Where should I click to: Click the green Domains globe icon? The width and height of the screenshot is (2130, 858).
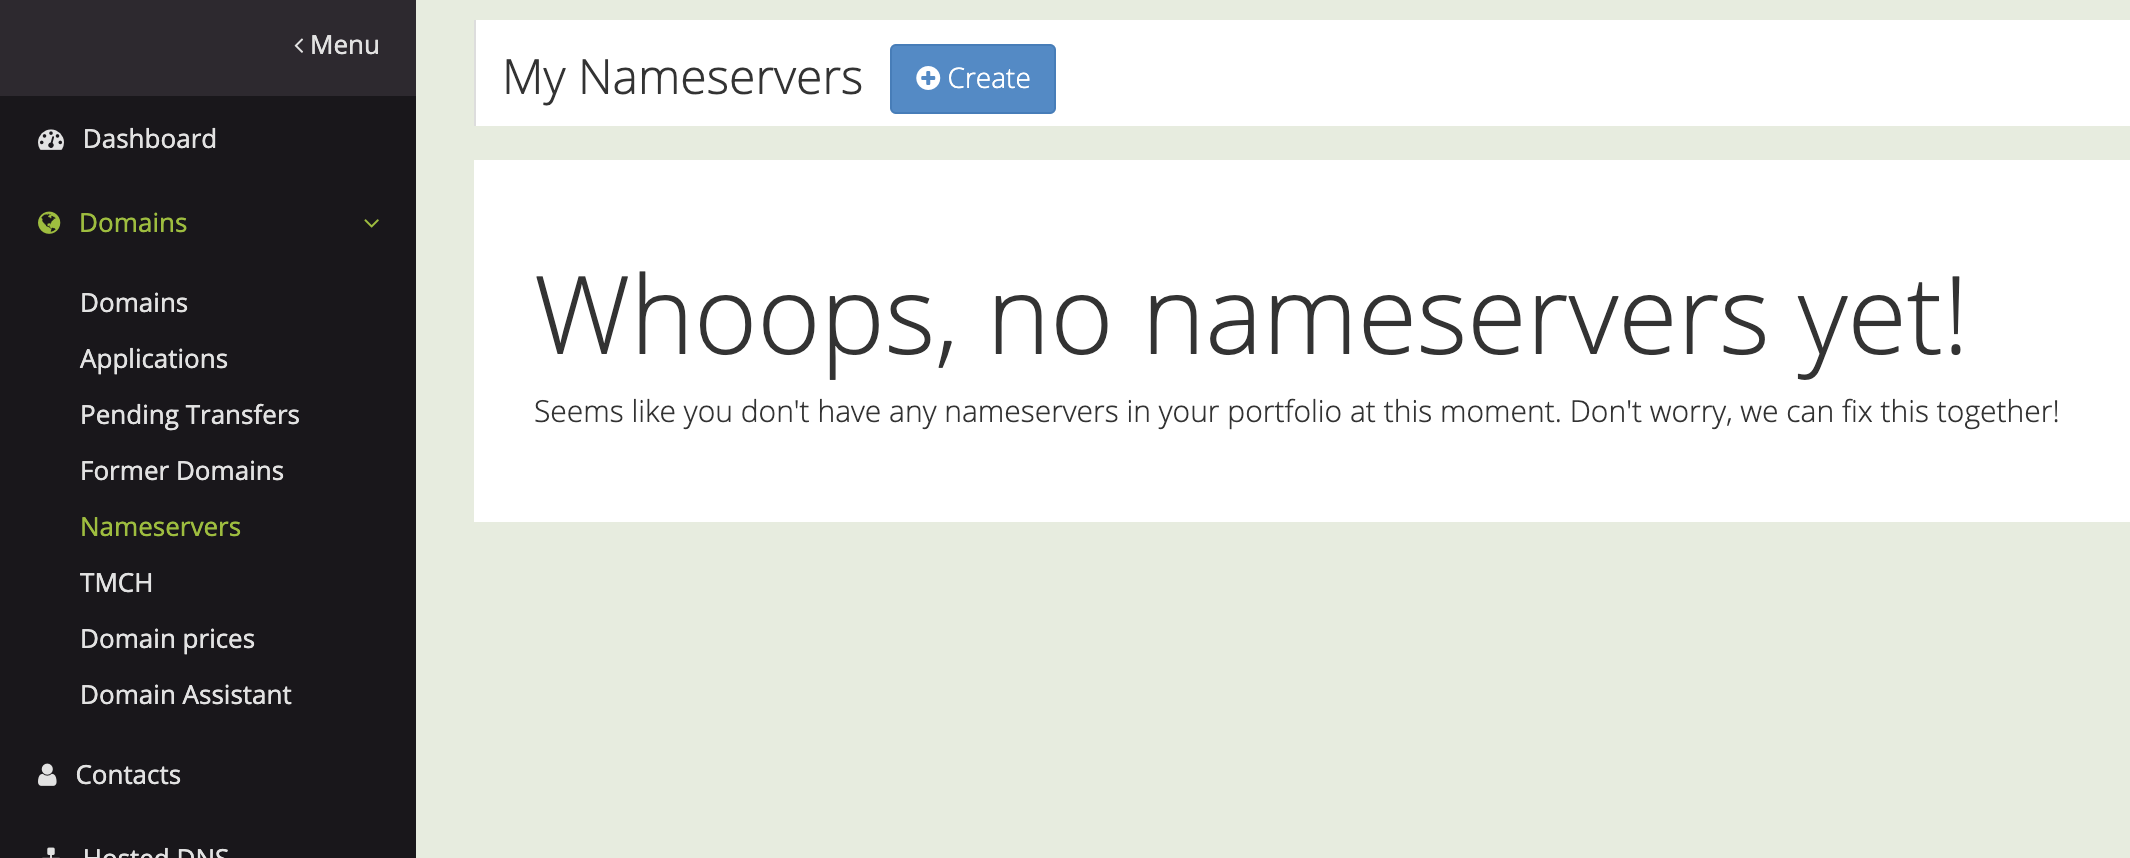[49, 223]
